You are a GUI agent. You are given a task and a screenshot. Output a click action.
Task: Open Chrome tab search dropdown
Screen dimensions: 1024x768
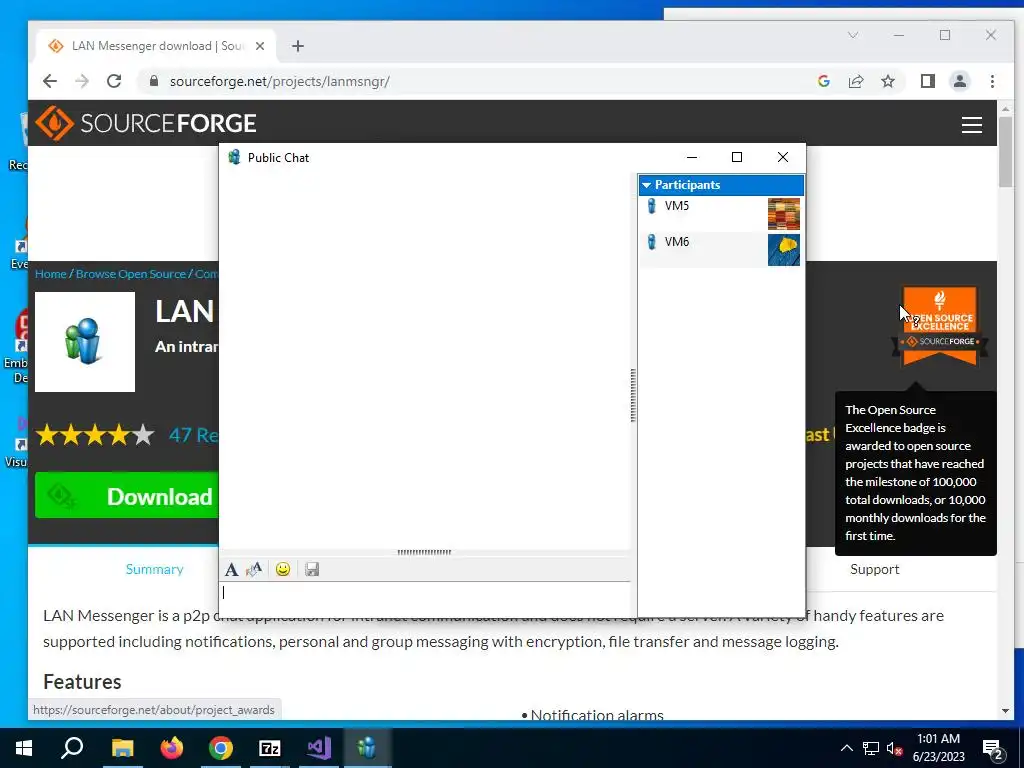(853, 35)
